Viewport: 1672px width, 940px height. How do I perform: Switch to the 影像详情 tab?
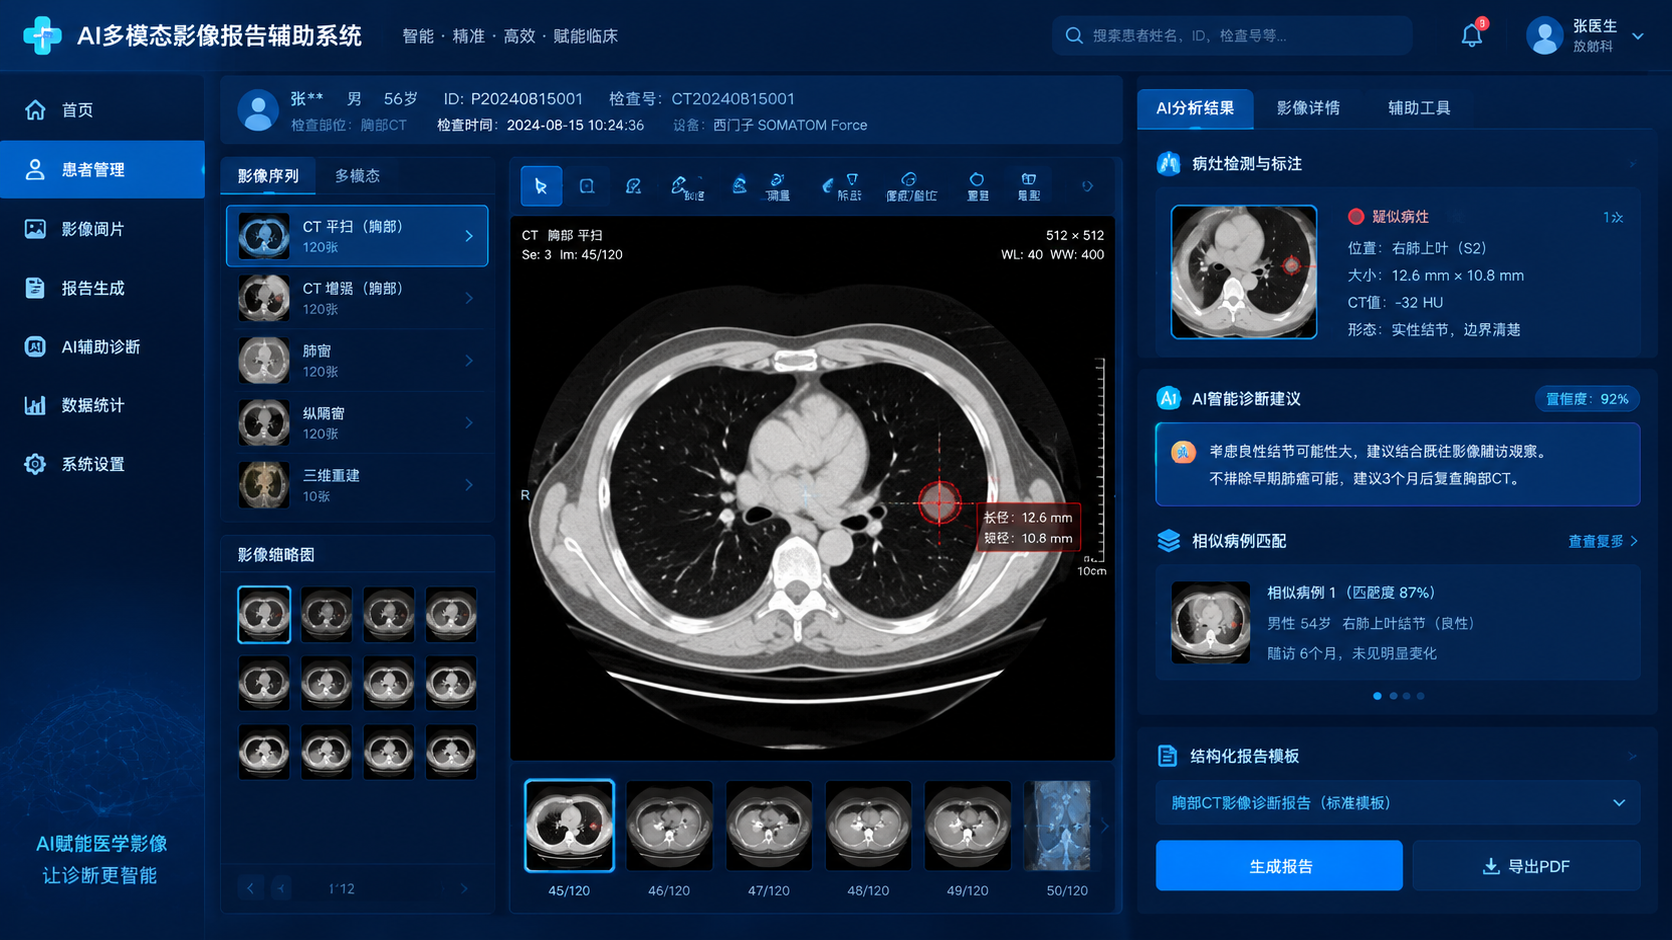coord(1308,108)
